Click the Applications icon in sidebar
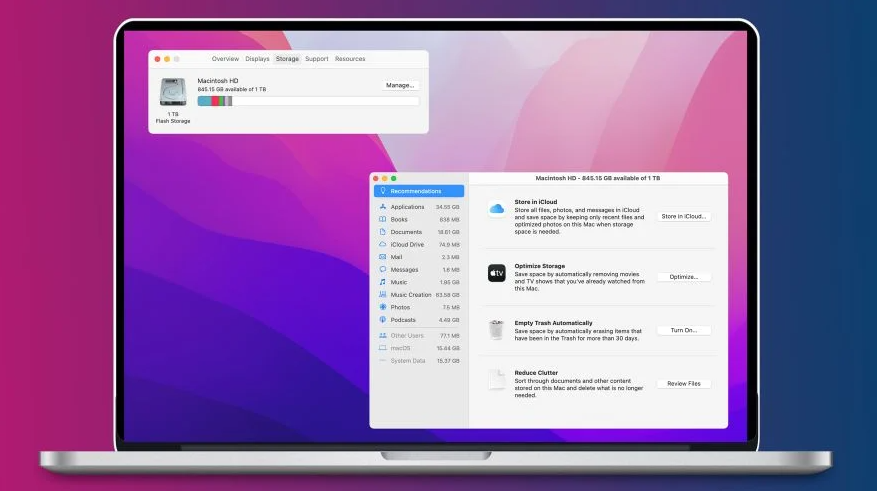This screenshot has height=491, width=877. tap(382, 207)
